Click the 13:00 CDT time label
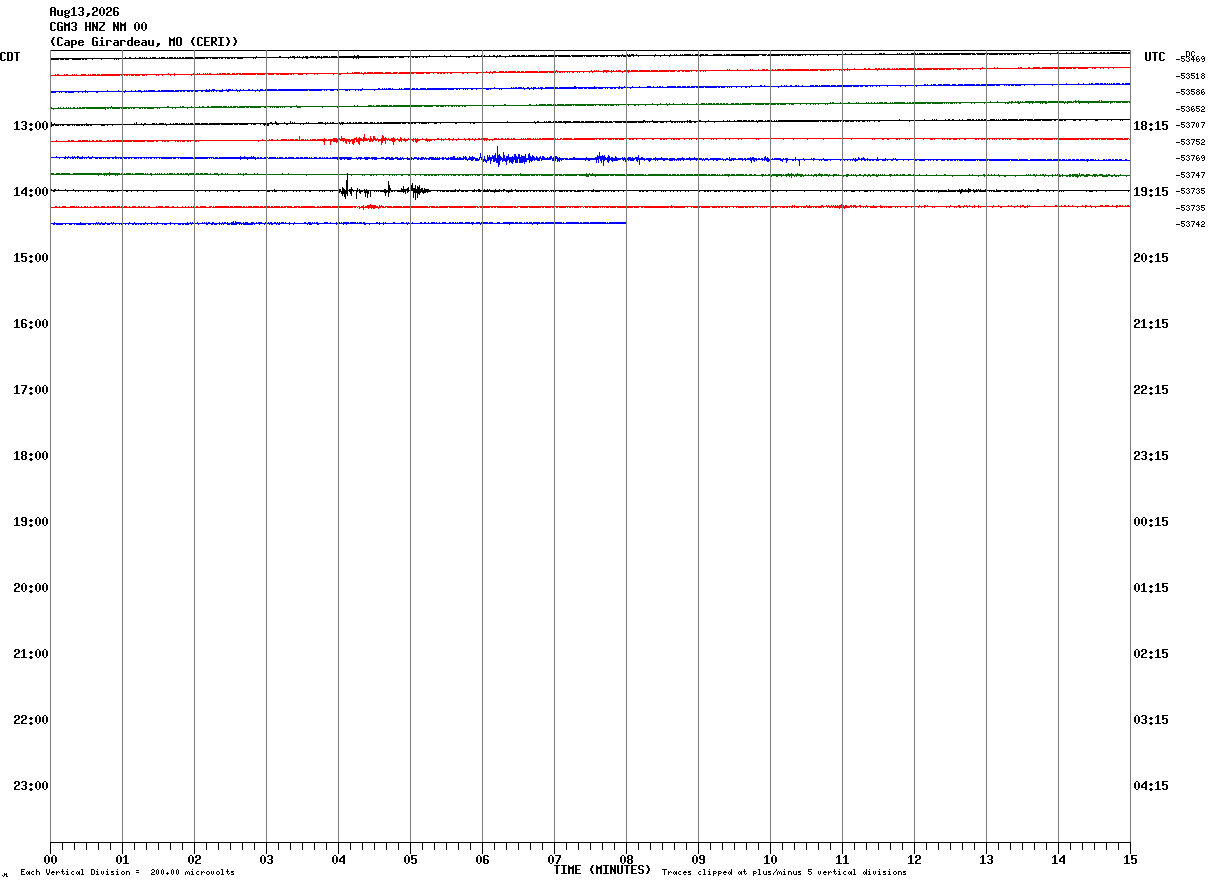 [x=31, y=126]
